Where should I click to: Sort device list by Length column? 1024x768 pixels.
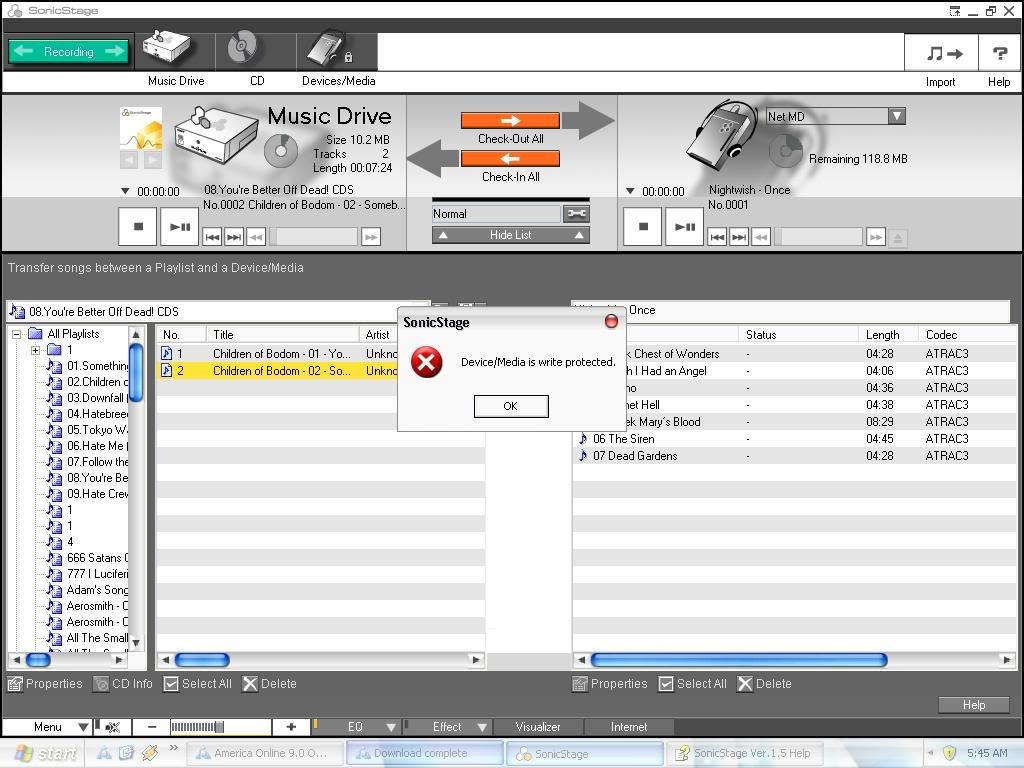click(888, 335)
